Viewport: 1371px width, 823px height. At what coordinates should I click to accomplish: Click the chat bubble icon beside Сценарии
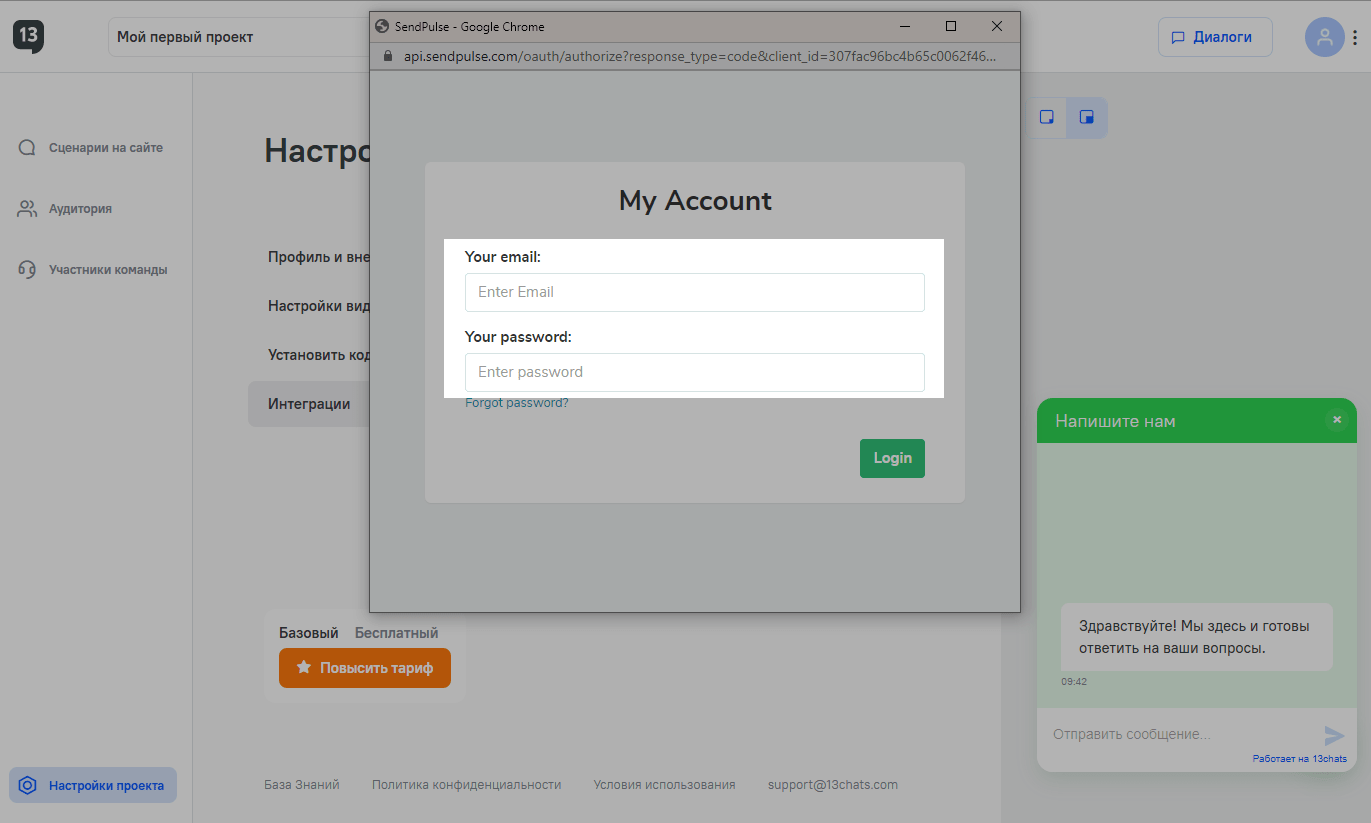27,148
